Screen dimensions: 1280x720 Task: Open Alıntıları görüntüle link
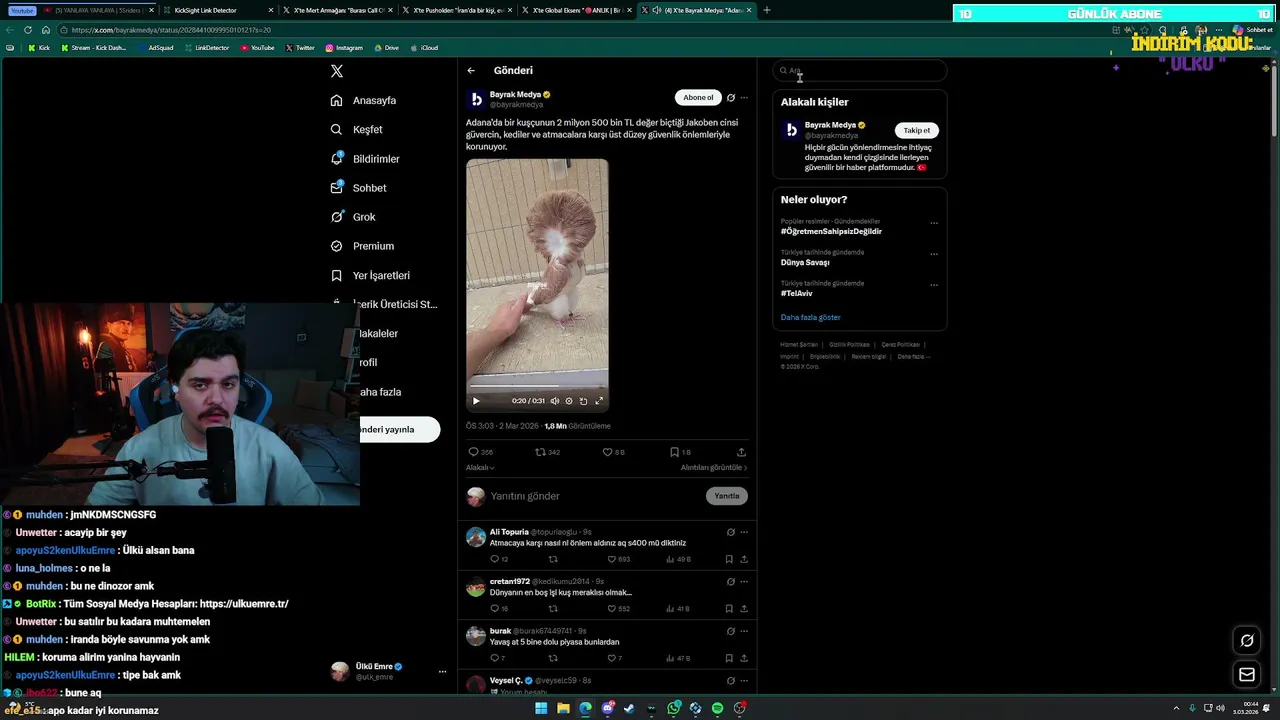click(x=714, y=468)
